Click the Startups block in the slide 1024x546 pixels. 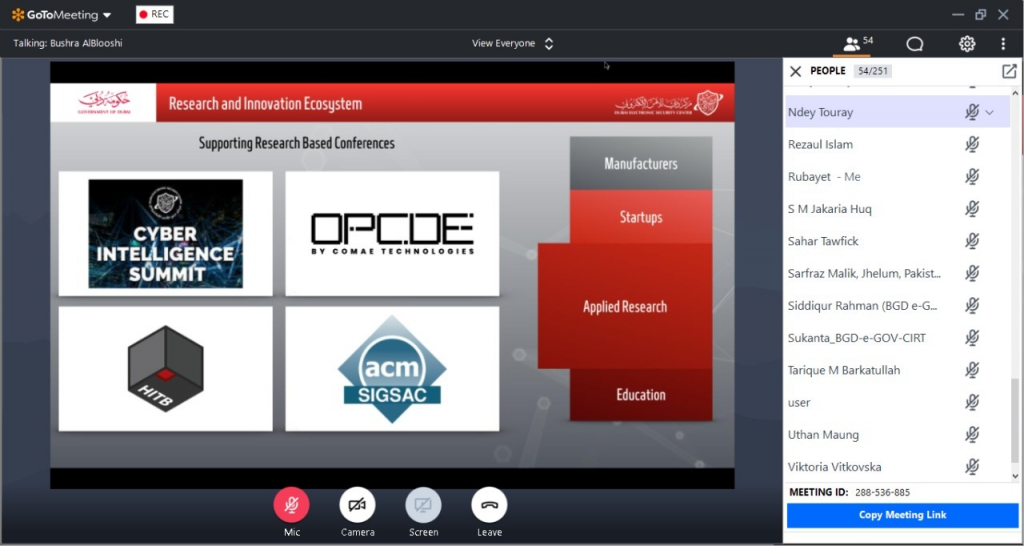click(641, 217)
